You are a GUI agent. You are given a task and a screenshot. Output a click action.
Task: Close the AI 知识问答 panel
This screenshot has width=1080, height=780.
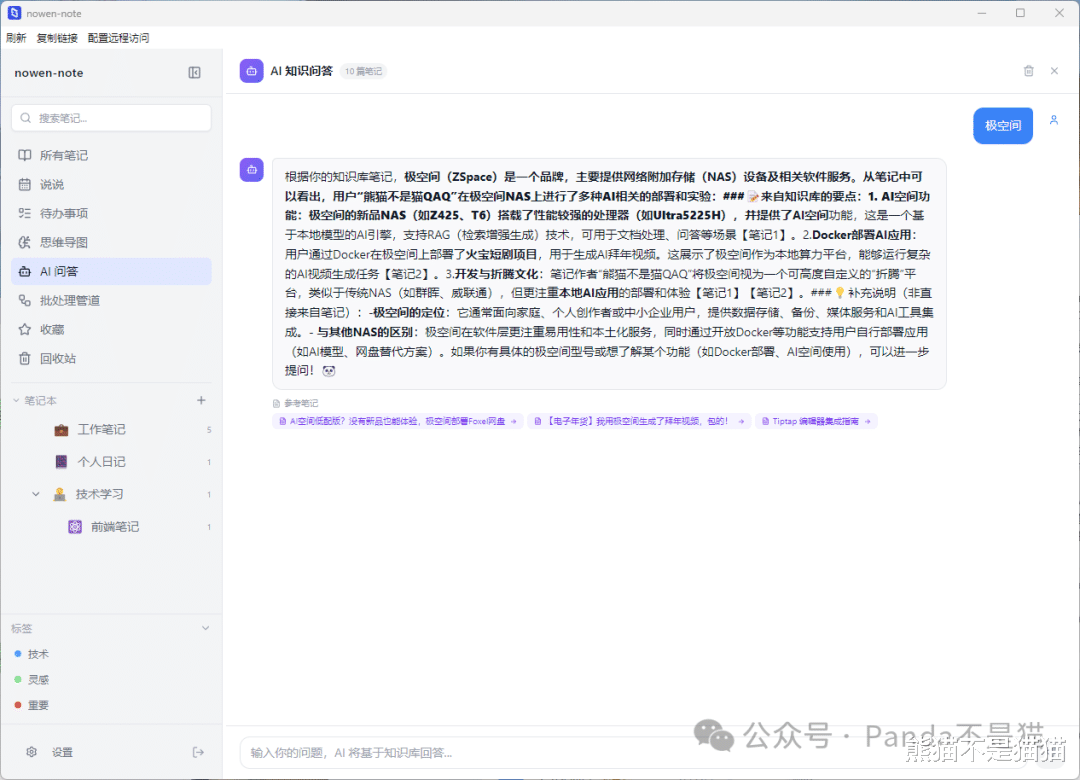(x=1054, y=70)
